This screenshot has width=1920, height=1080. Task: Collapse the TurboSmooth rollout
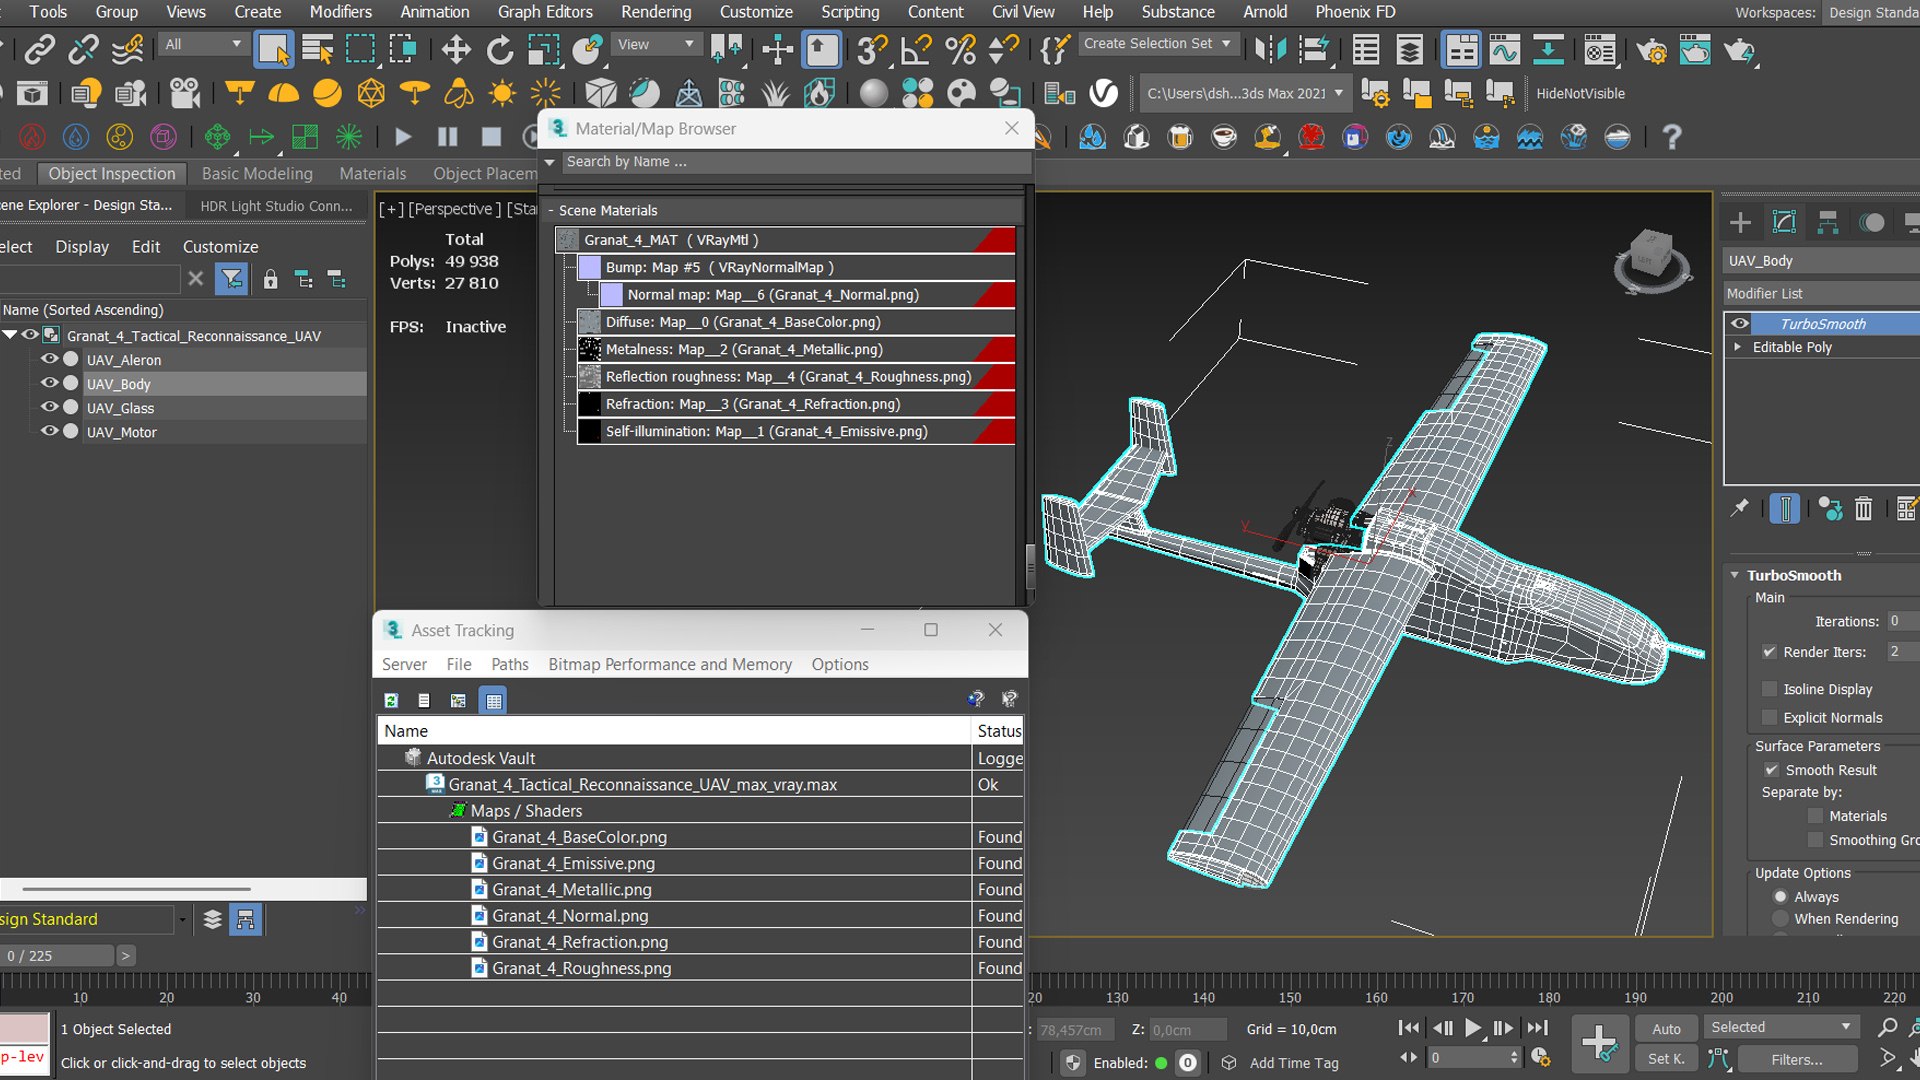1735,575
